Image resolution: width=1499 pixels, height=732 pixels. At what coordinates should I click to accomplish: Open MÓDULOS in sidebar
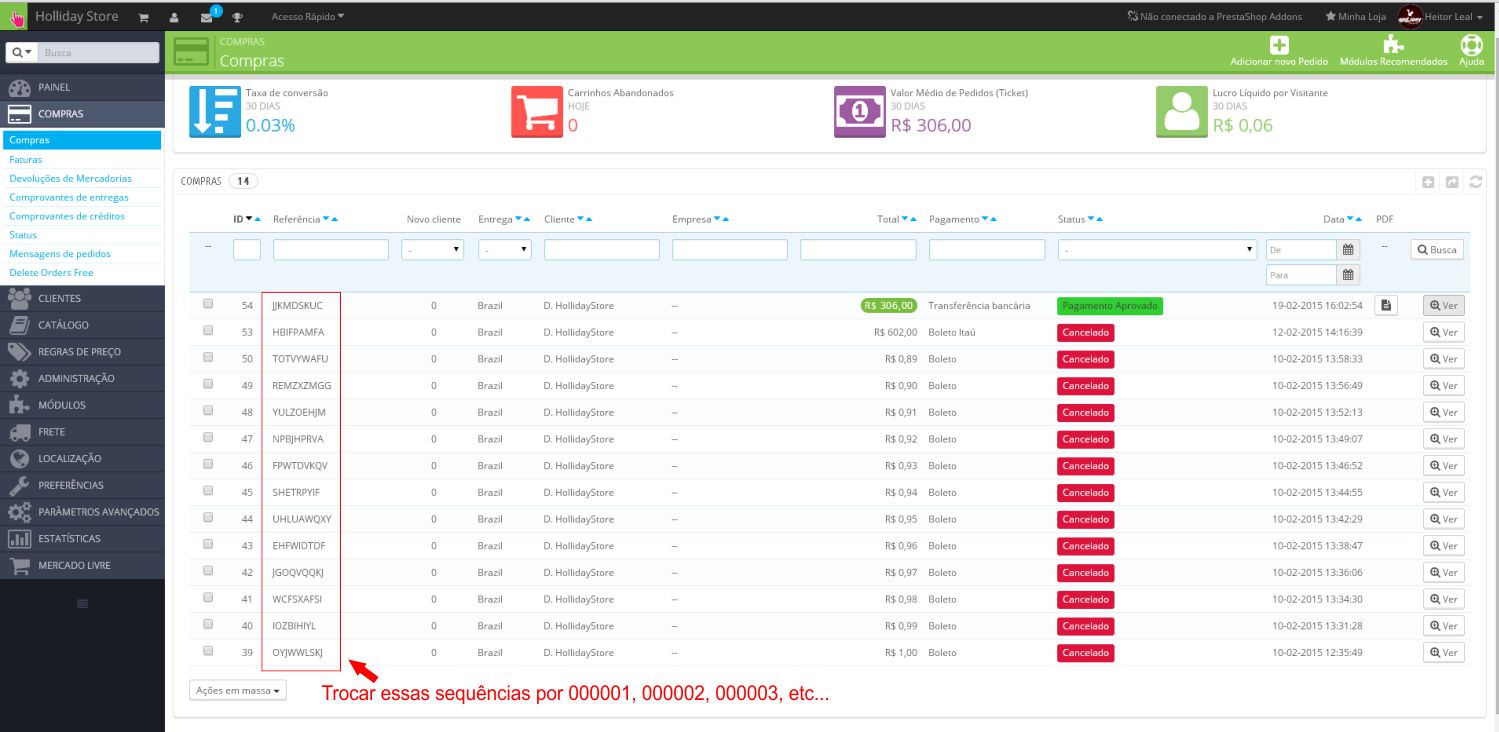click(82, 405)
